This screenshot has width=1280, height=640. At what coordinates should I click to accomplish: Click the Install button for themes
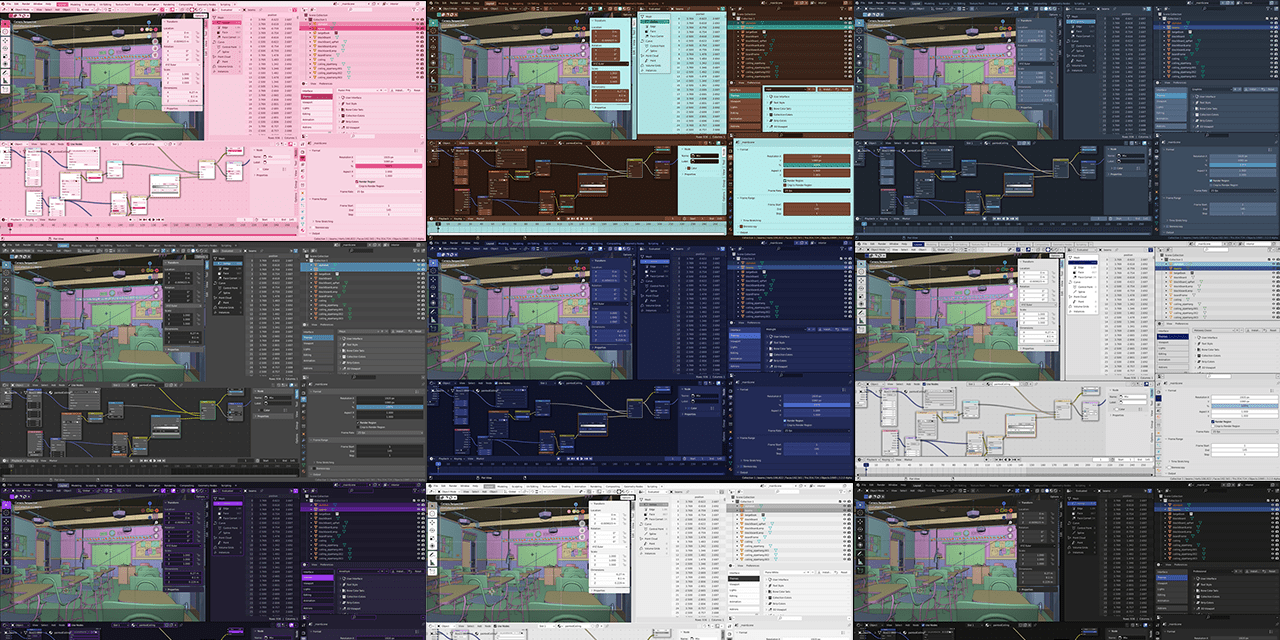(x=398, y=90)
